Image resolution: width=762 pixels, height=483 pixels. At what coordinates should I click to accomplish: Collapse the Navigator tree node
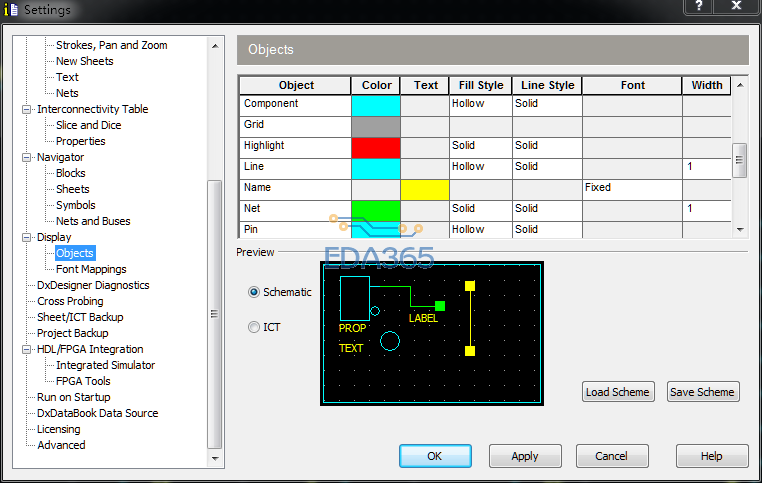[27, 157]
